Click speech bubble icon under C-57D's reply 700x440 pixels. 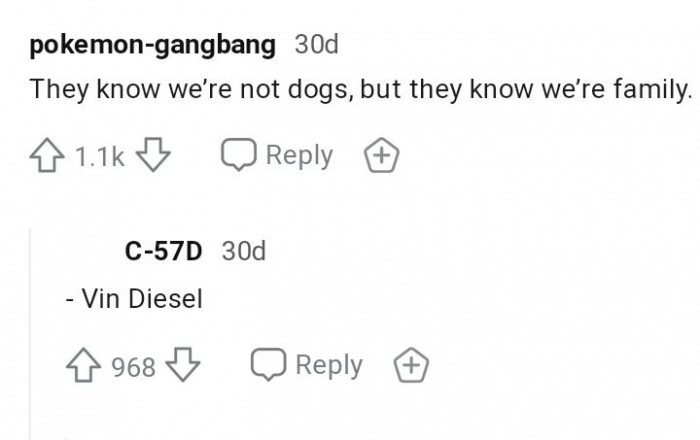click(x=268, y=366)
